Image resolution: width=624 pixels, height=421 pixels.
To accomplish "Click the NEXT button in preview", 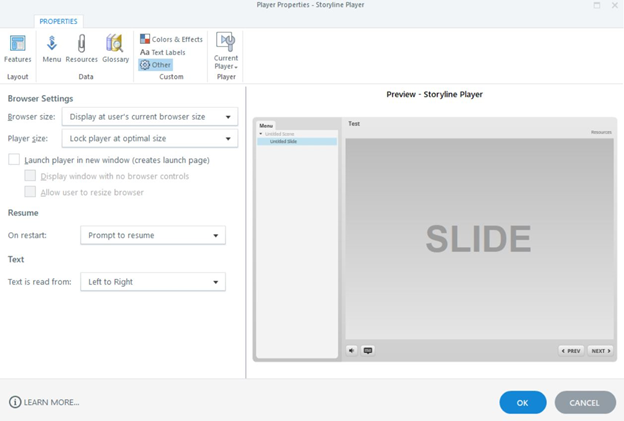I will click(x=601, y=351).
